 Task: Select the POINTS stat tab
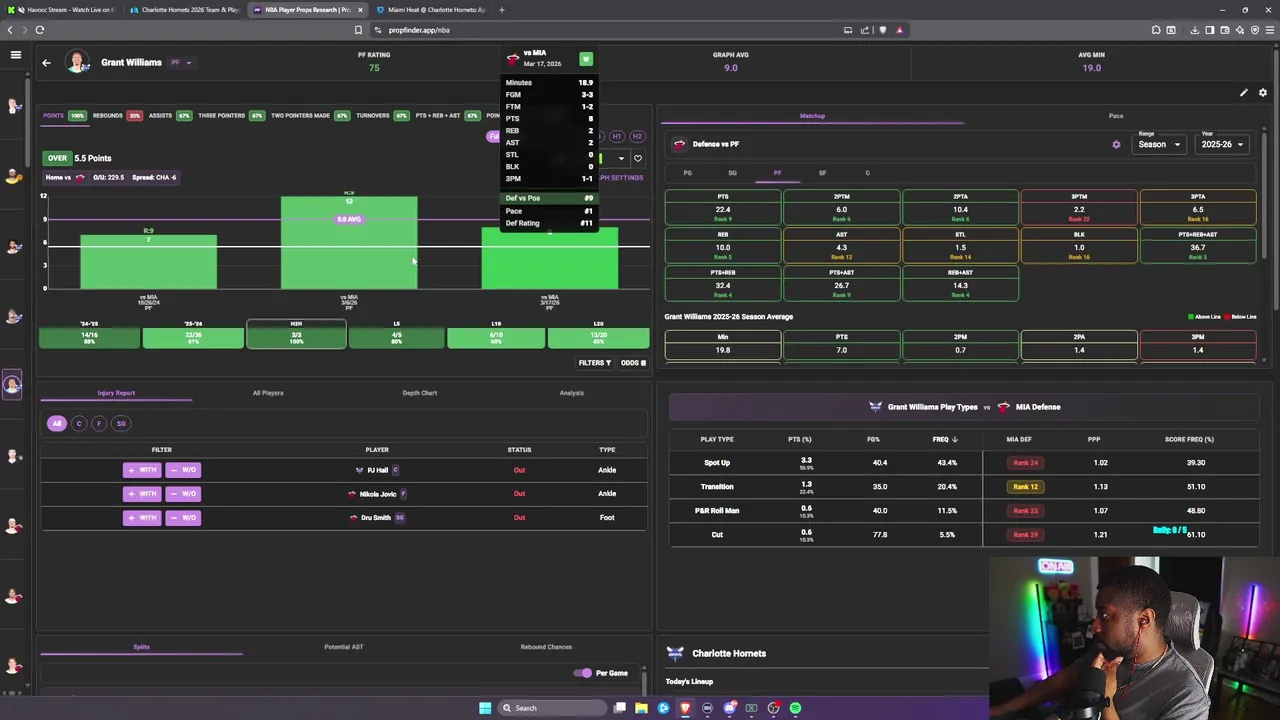pyautogui.click(x=64, y=116)
